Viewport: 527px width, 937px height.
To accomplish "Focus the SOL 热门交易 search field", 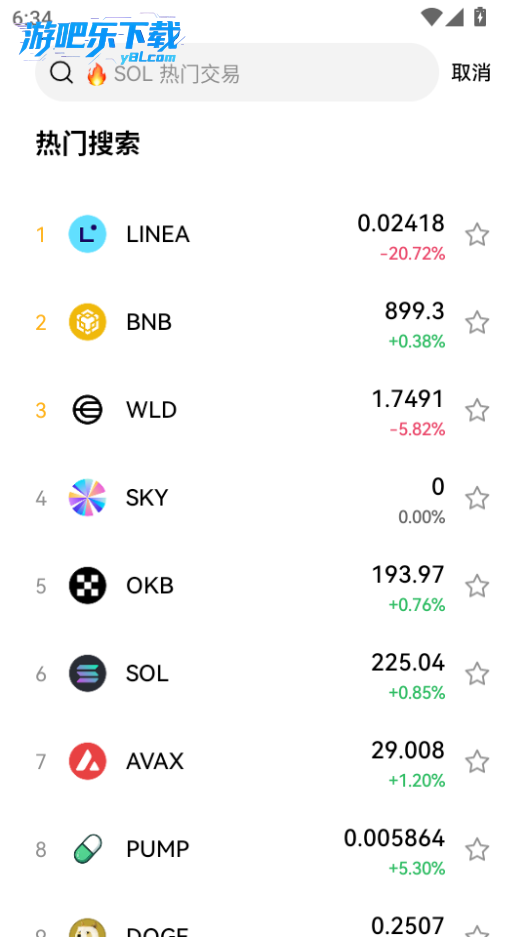I will (x=237, y=73).
